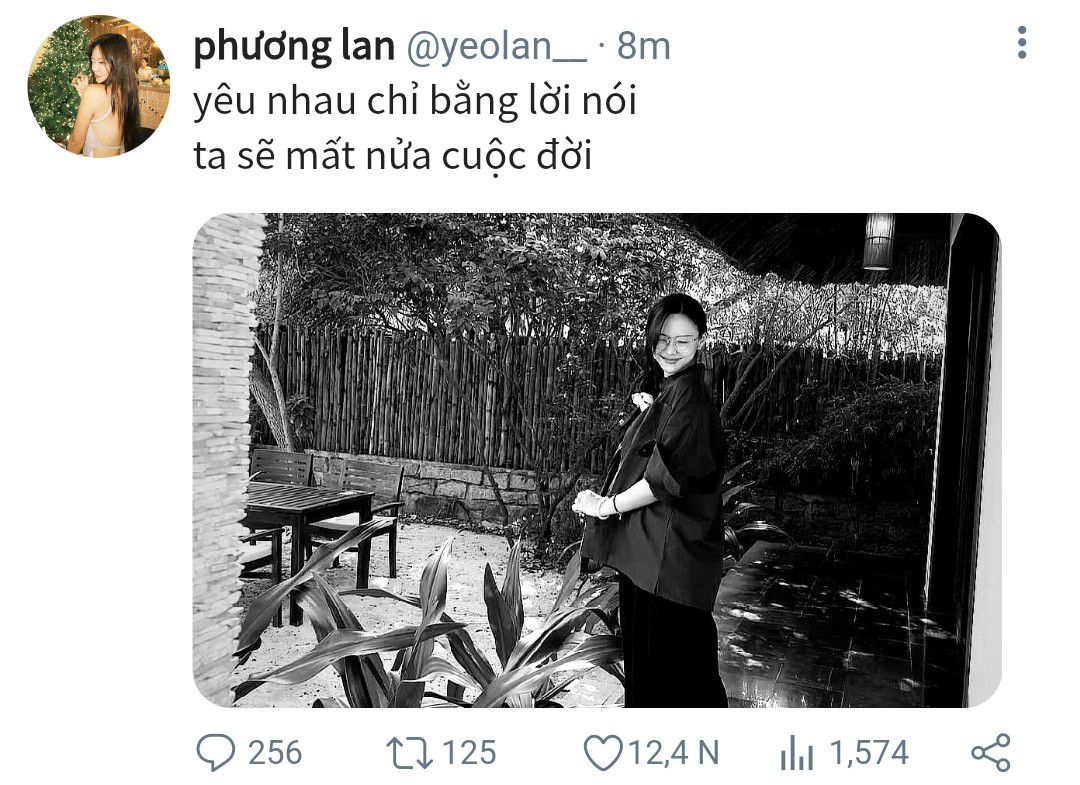Click the reply speech bubble icon
Viewport: 1080px width, 785px height.
pyautogui.click(x=216, y=752)
